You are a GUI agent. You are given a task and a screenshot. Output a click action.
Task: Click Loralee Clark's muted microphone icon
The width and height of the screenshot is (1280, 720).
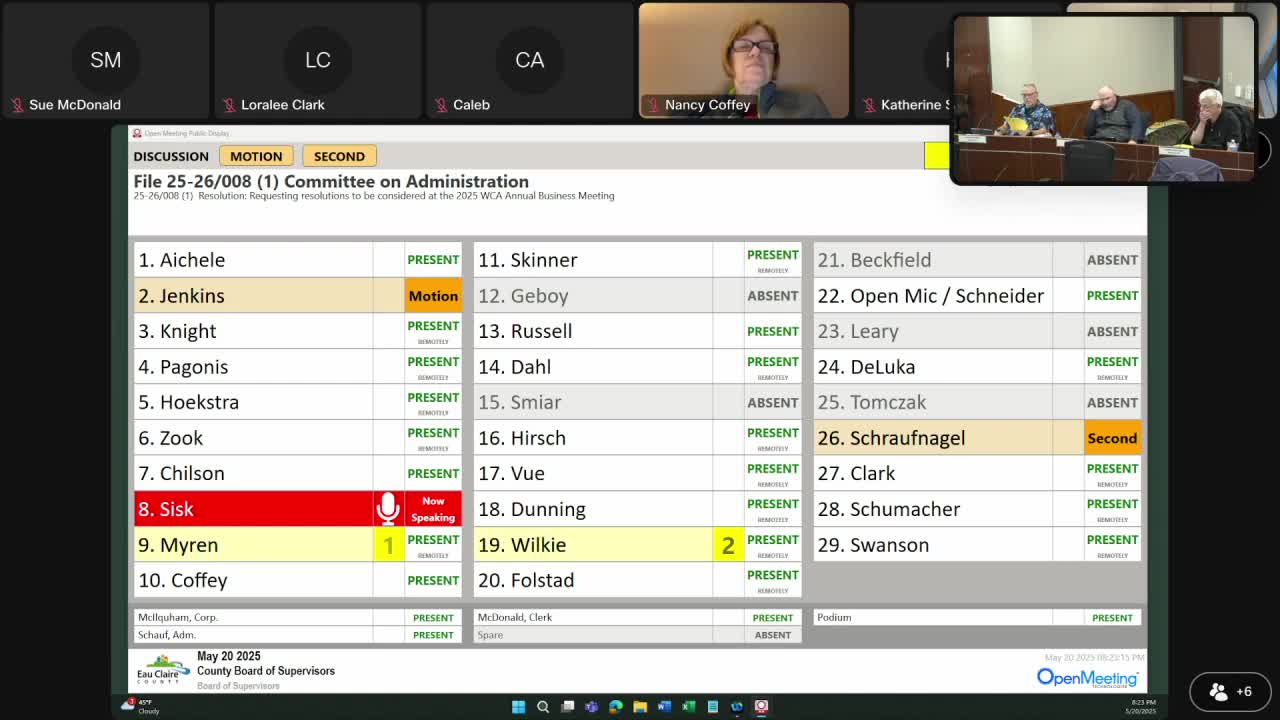point(229,105)
